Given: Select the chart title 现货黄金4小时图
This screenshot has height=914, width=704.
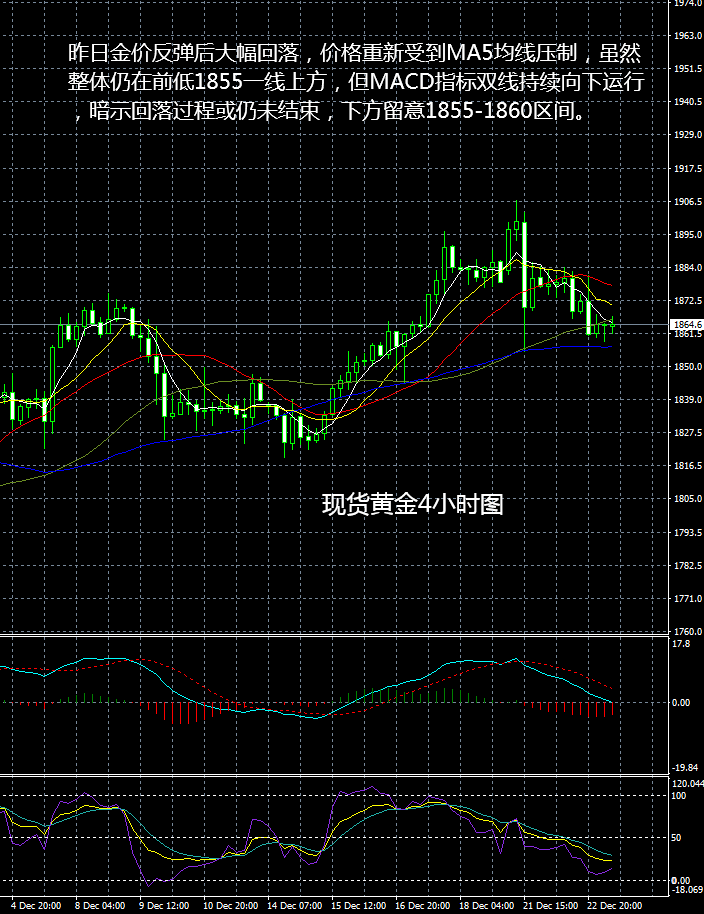Looking at the screenshot, I should click(413, 504).
